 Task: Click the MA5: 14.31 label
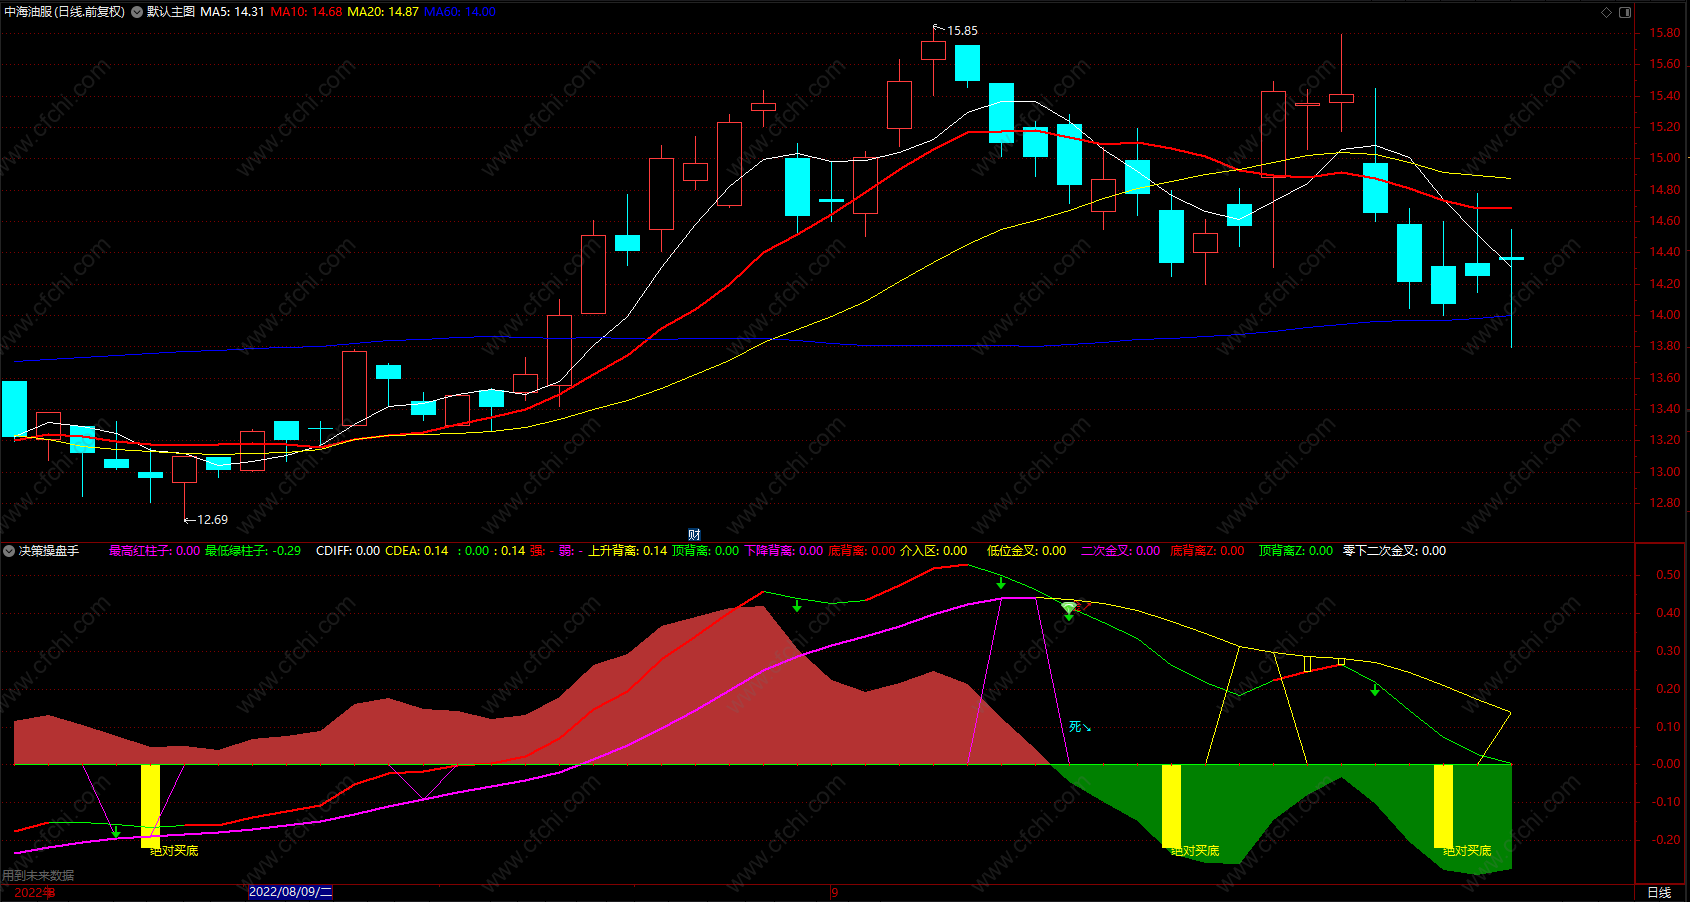click(232, 12)
